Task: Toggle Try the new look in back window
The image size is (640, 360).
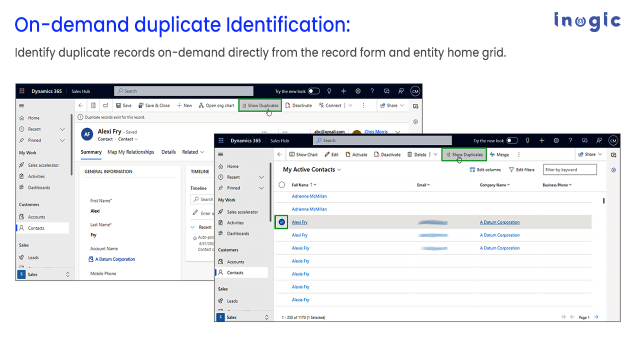Action: pos(313,91)
